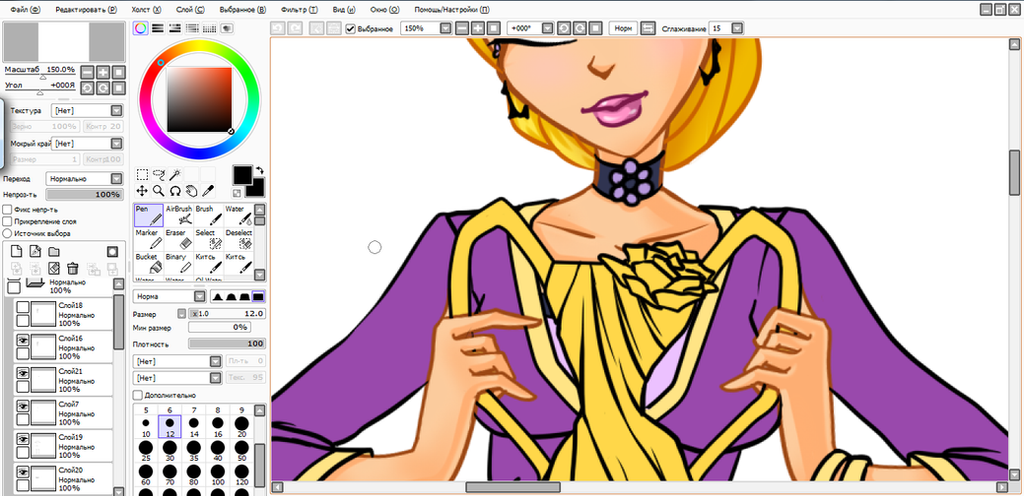Viewport: 1024px width, 496px height.
Task: Open [Нет] dropdown beside Пл-ть field
Action: [178, 361]
